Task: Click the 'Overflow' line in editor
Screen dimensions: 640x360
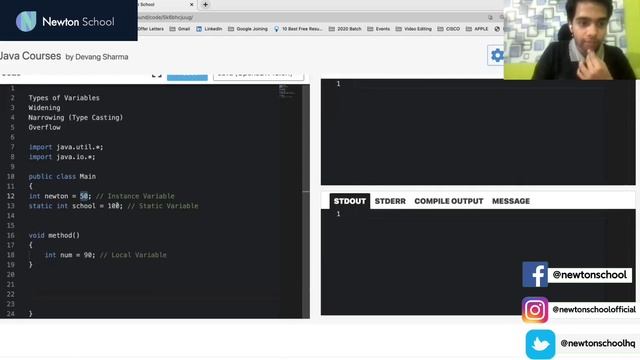Action: click(44, 127)
